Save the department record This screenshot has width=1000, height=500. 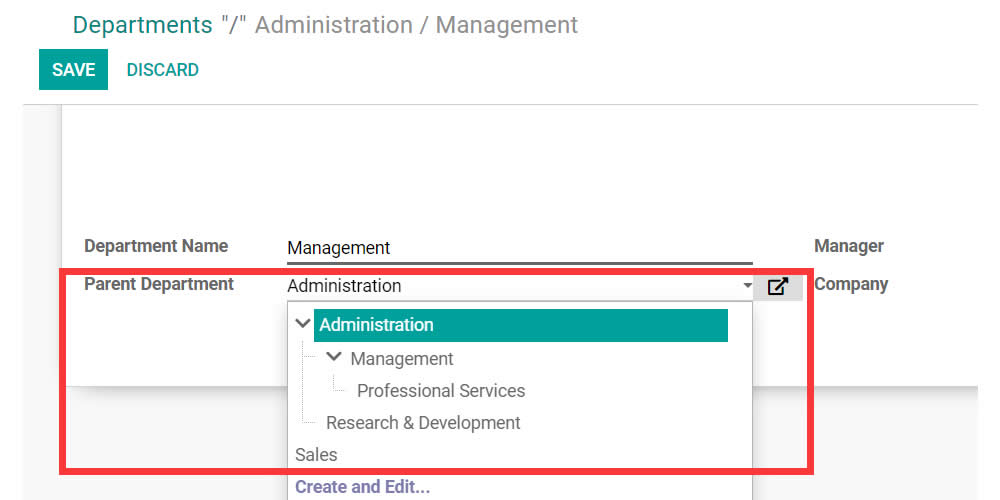(73, 70)
